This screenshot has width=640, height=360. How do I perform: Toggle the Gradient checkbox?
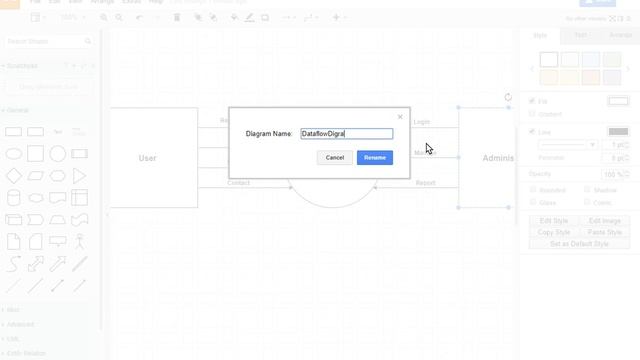pyautogui.click(x=532, y=114)
